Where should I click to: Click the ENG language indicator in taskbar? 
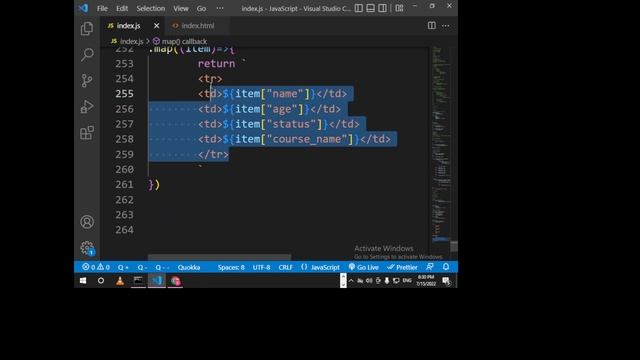click(407, 280)
